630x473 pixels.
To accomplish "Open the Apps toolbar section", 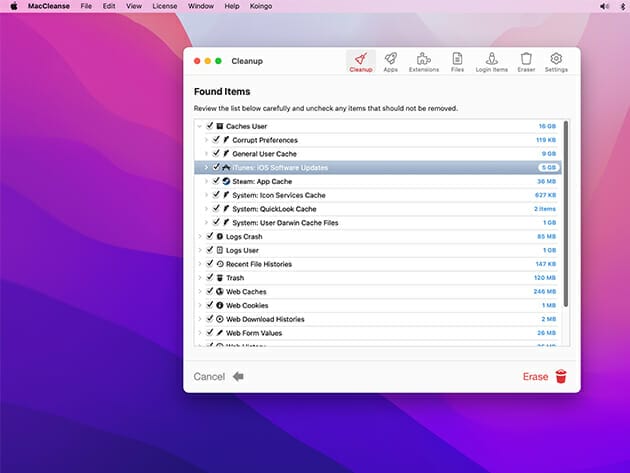I will pos(391,62).
